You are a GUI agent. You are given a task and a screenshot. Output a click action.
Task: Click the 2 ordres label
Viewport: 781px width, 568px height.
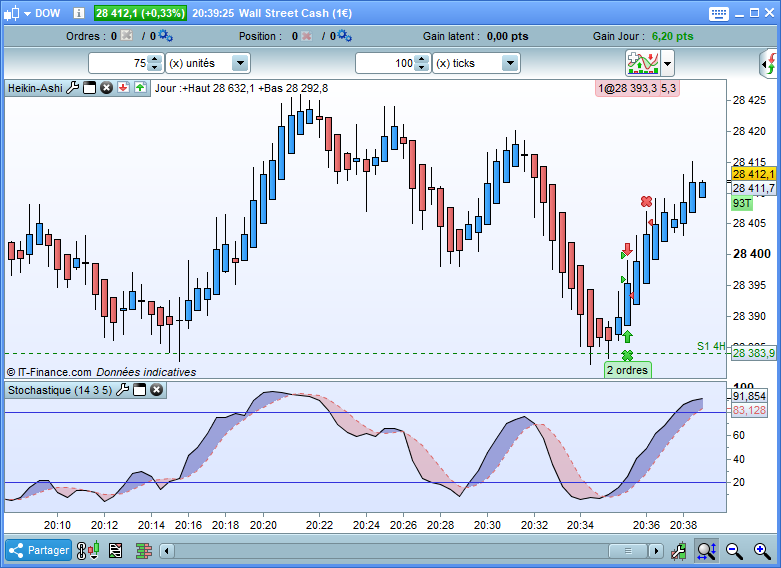(x=628, y=370)
